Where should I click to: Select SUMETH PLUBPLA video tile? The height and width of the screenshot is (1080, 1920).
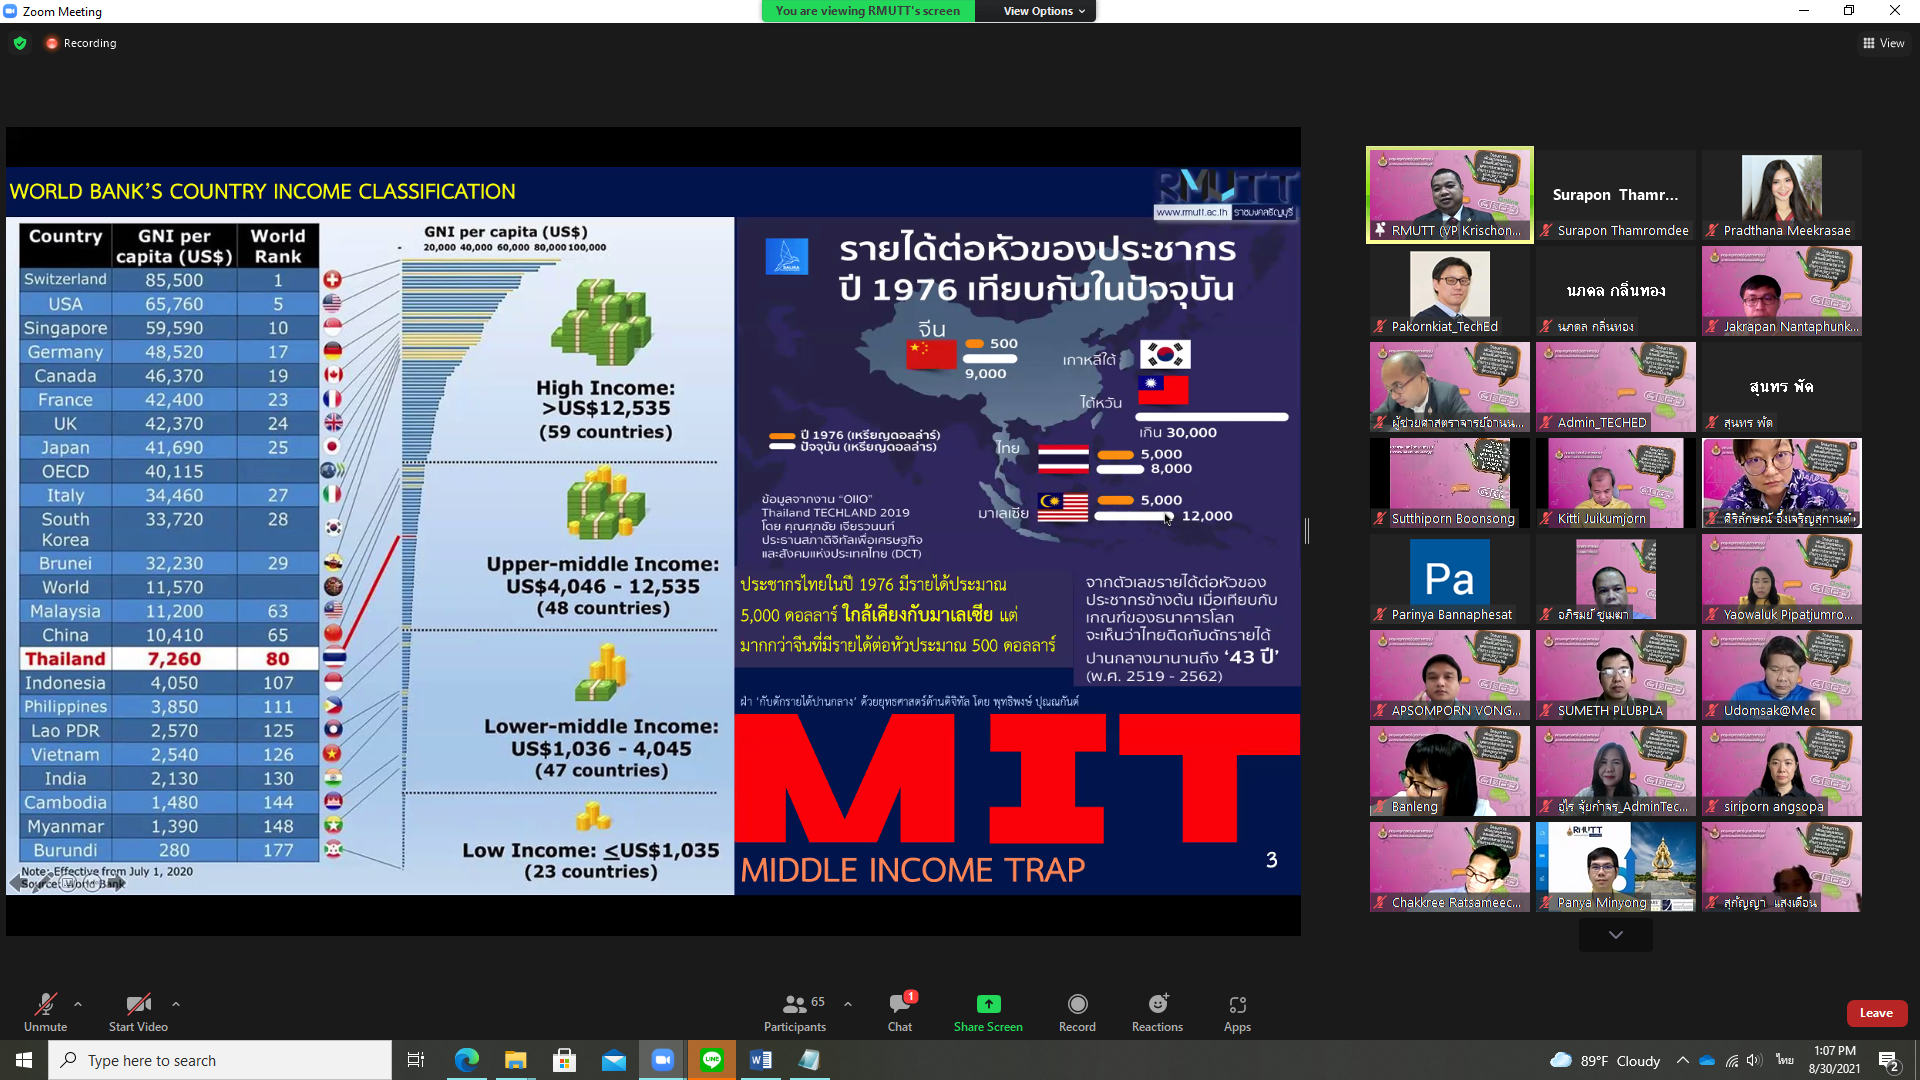tap(1616, 675)
